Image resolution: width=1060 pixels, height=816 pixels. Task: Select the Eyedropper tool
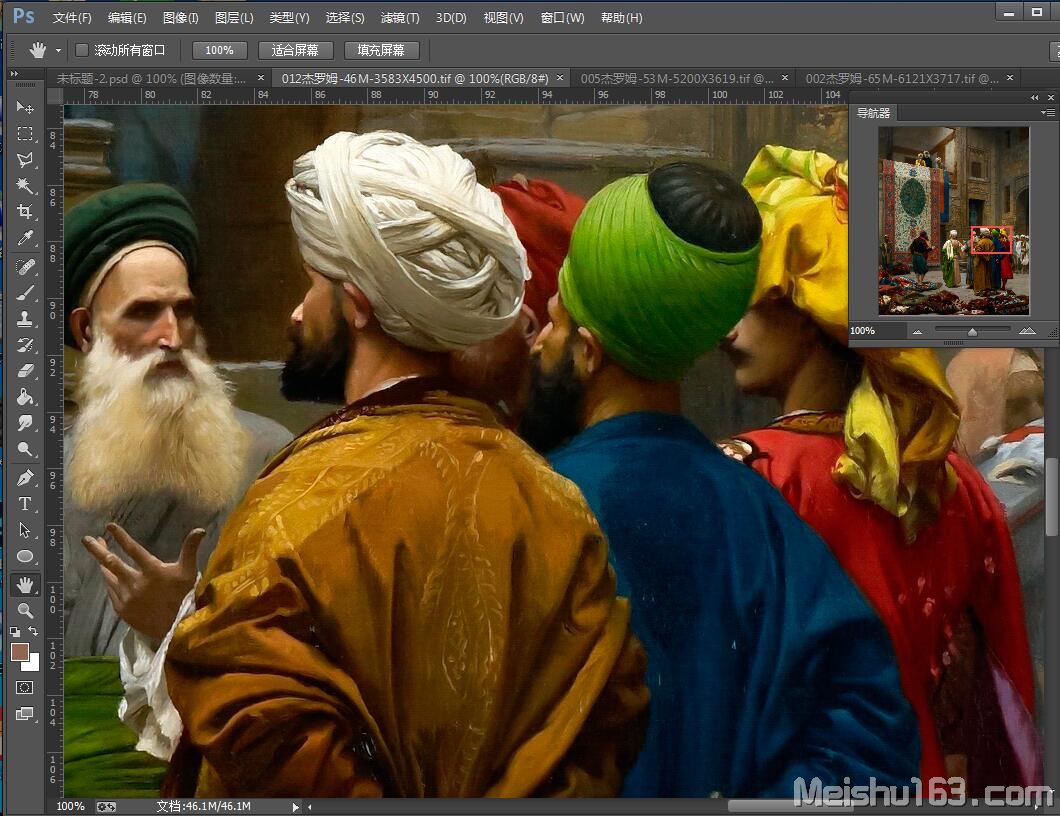pos(25,238)
